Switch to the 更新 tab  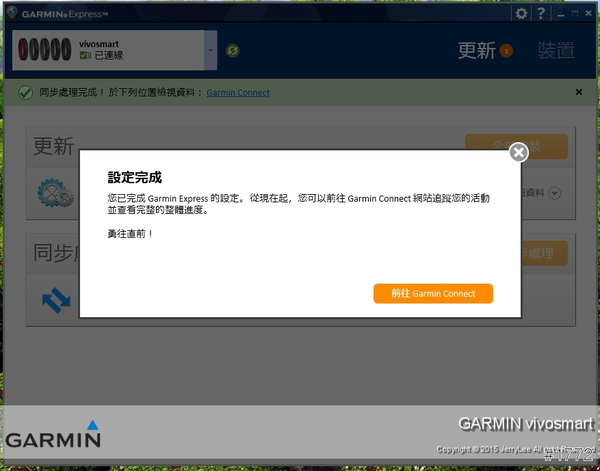[477, 51]
